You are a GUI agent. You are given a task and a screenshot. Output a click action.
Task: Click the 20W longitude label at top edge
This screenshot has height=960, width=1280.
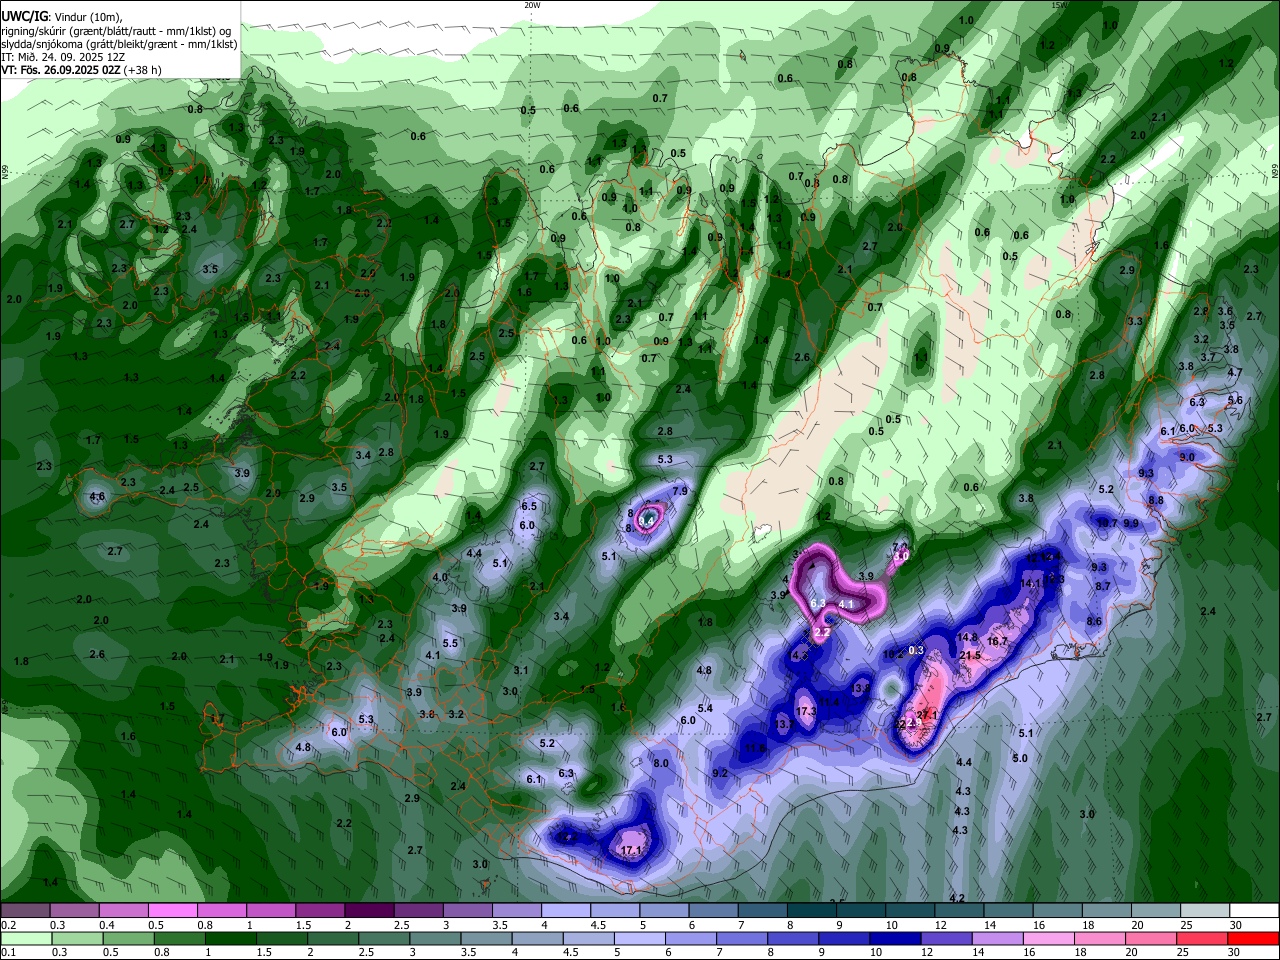coord(532,5)
